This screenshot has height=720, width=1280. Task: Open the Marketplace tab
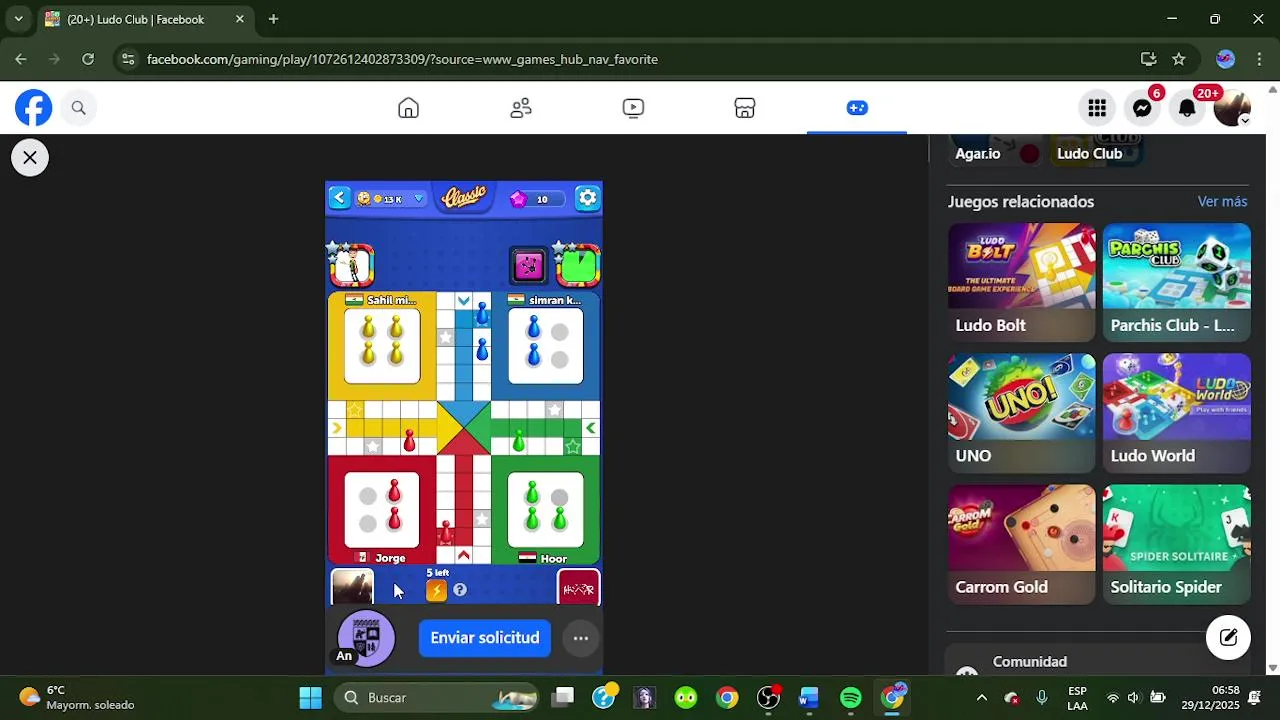pos(745,108)
